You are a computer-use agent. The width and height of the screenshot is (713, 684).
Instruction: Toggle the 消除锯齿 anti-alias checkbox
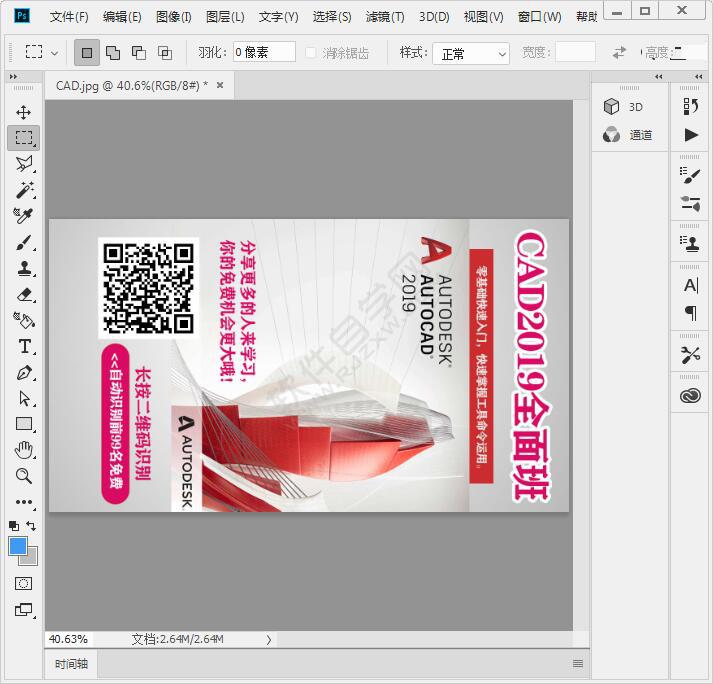pos(311,53)
